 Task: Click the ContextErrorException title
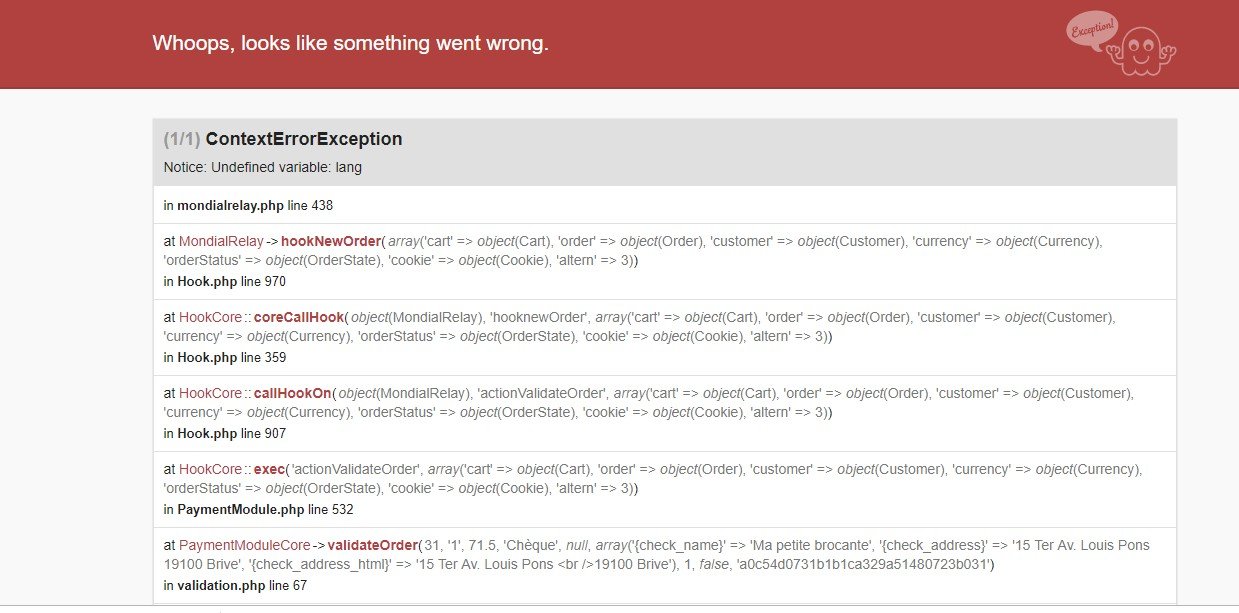(304, 139)
